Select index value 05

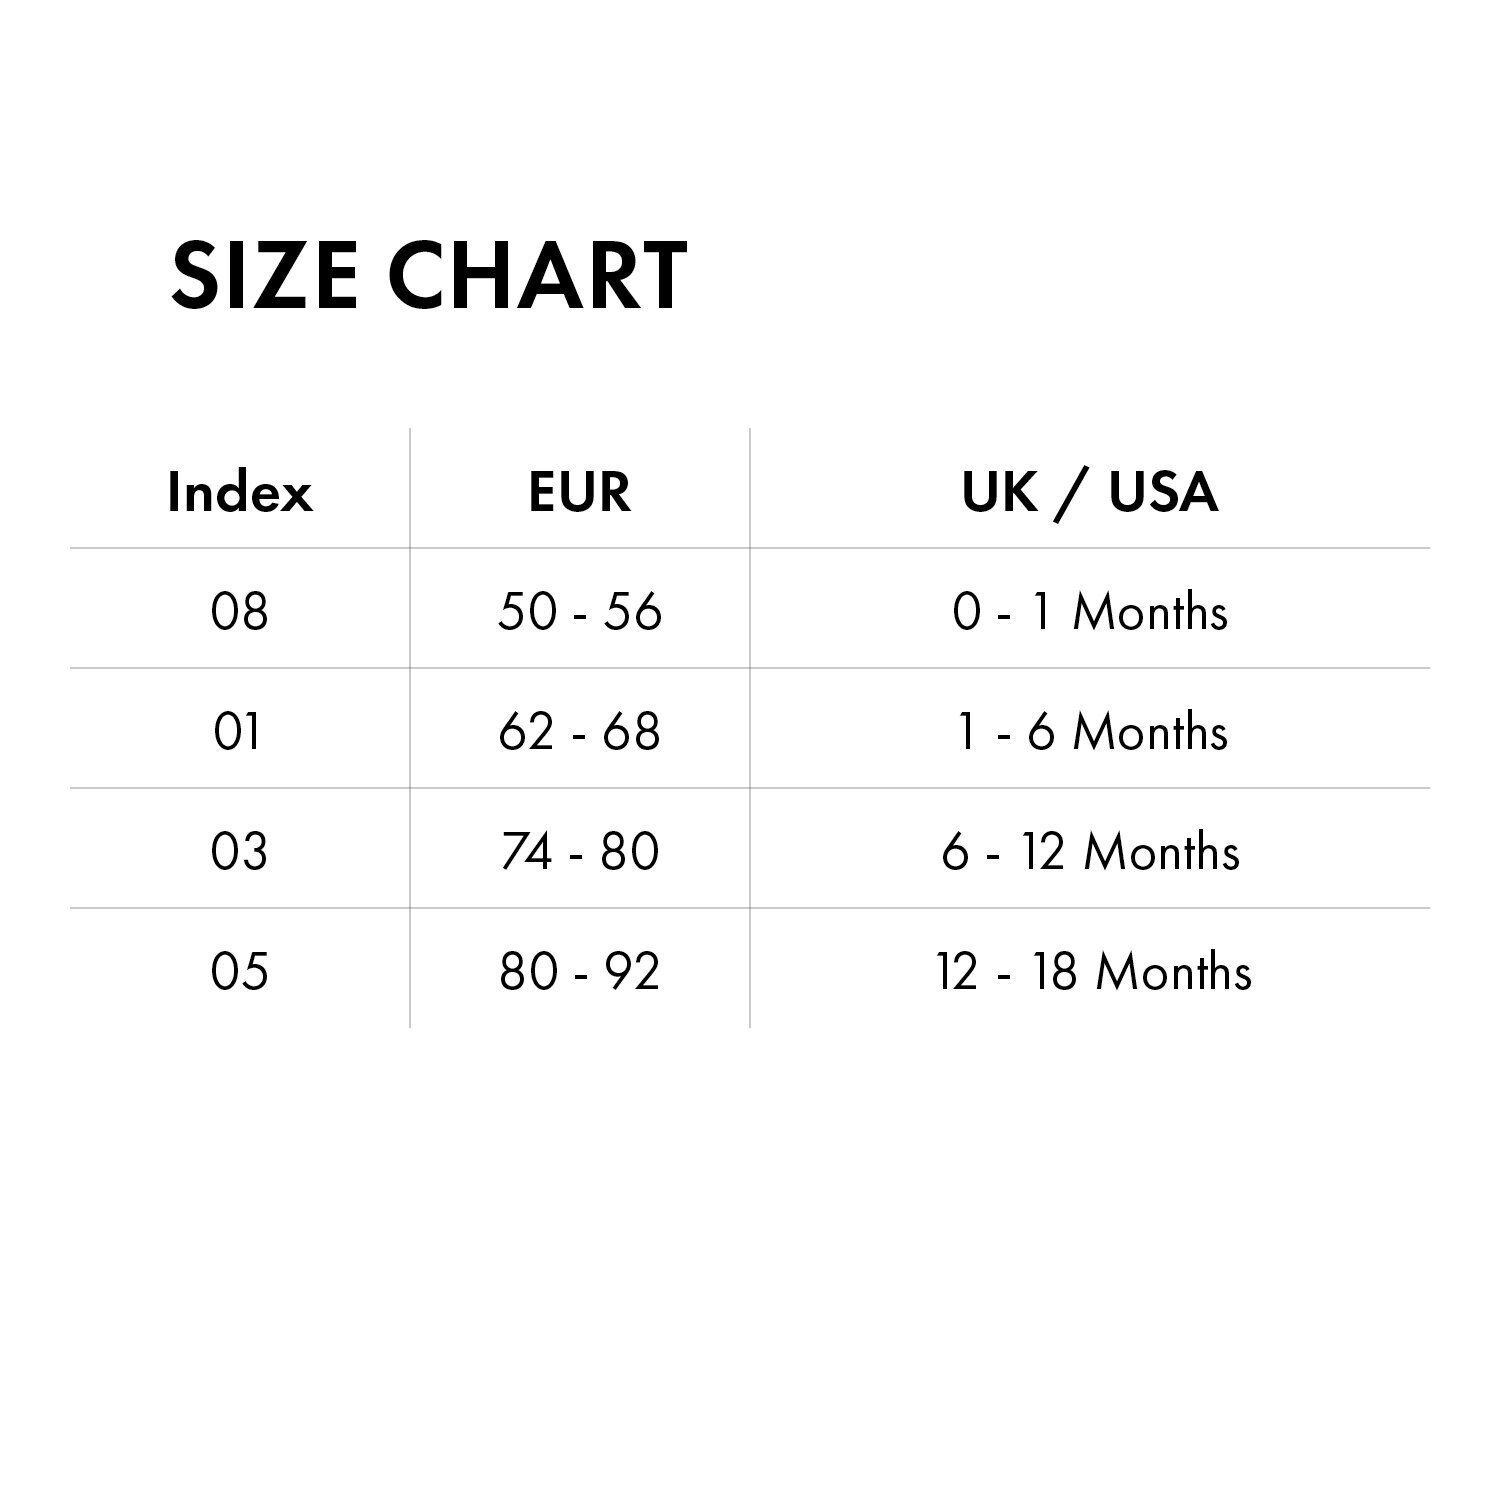click(240, 971)
